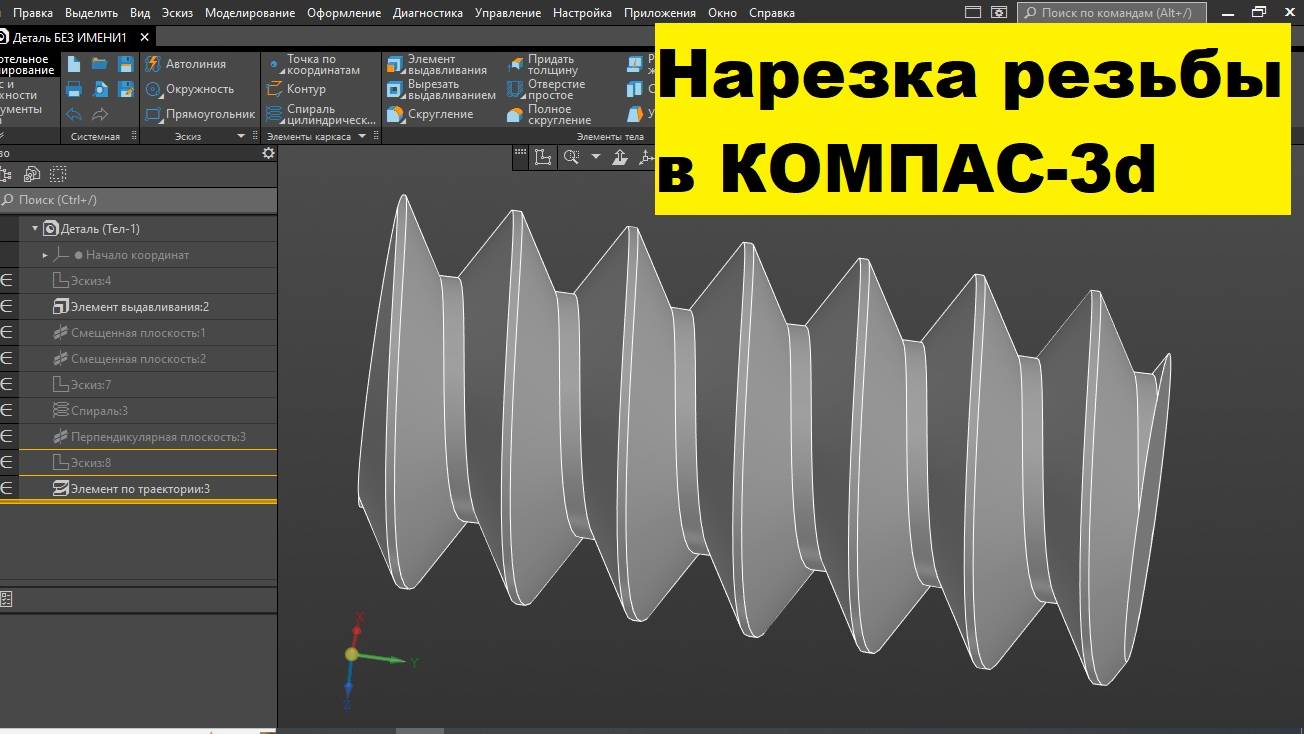Image resolution: width=1304 pixels, height=734 pixels.
Task: Select Придать толщину command
Action: pos(542,65)
